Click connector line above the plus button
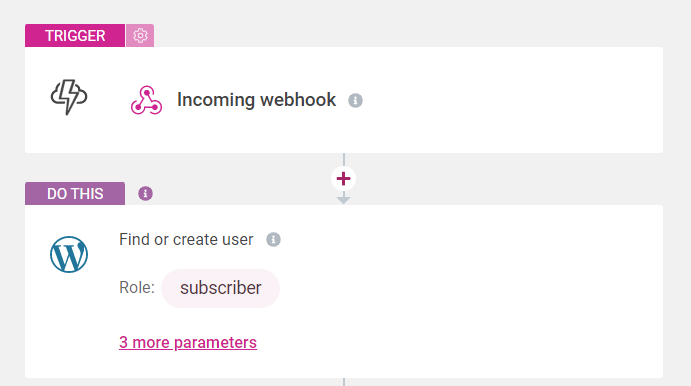Image resolution: width=691 pixels, height=386 pixels. coord(344,160)
